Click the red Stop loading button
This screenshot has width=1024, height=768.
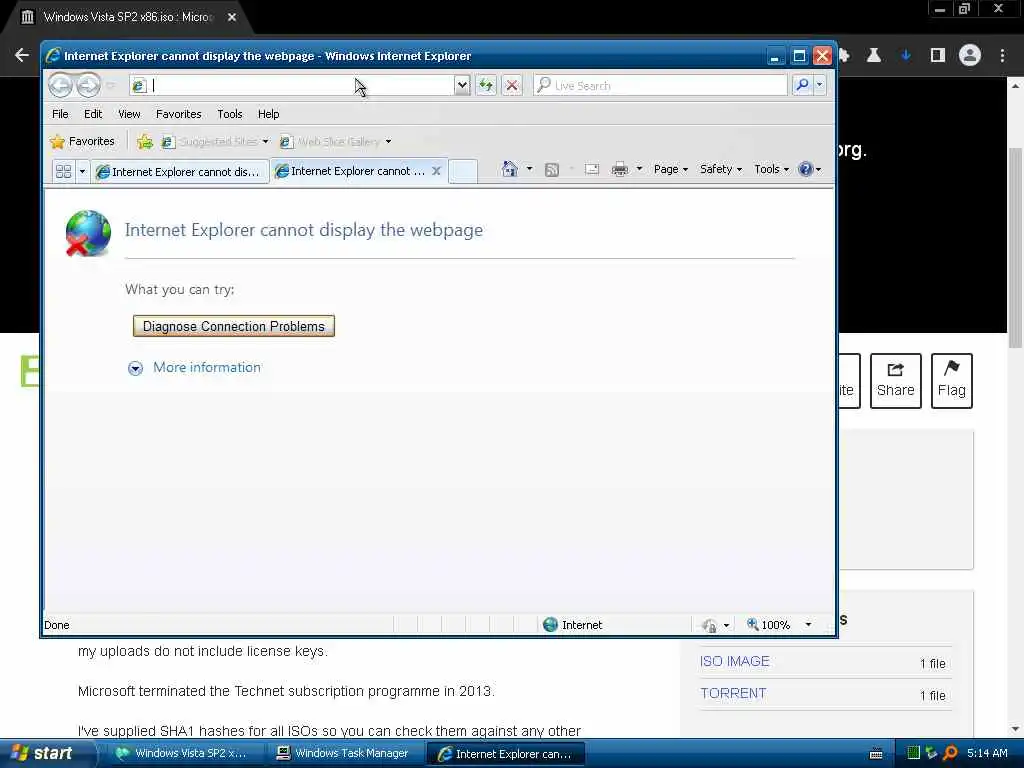click(512, 85)
